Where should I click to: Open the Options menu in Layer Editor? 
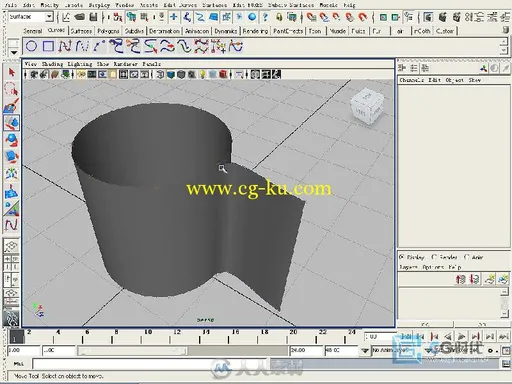[433, 267]
